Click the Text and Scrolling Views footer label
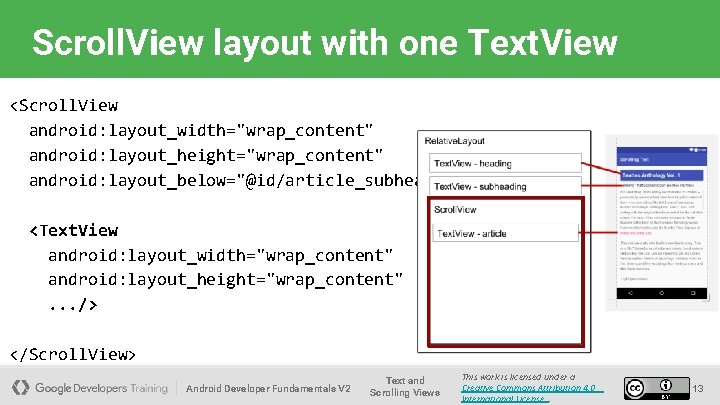The width and height of the screenshot is (720, 405). pos(405,387)
